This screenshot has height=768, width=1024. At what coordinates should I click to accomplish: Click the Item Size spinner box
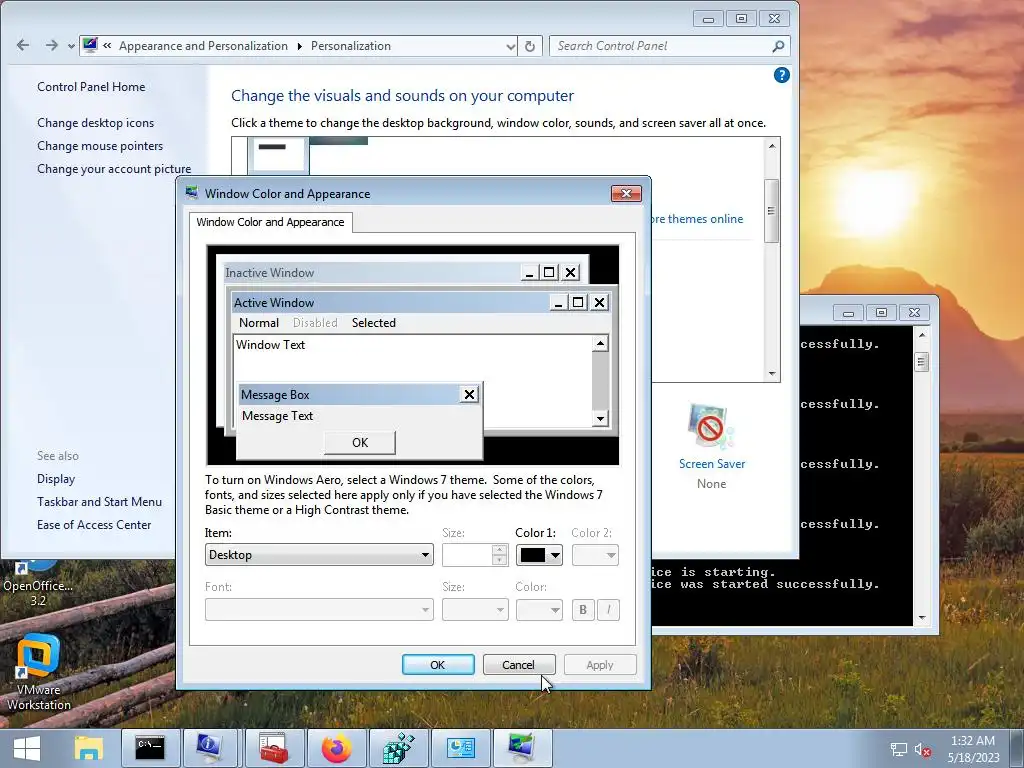pyautogui.click(x=475, y=554)
